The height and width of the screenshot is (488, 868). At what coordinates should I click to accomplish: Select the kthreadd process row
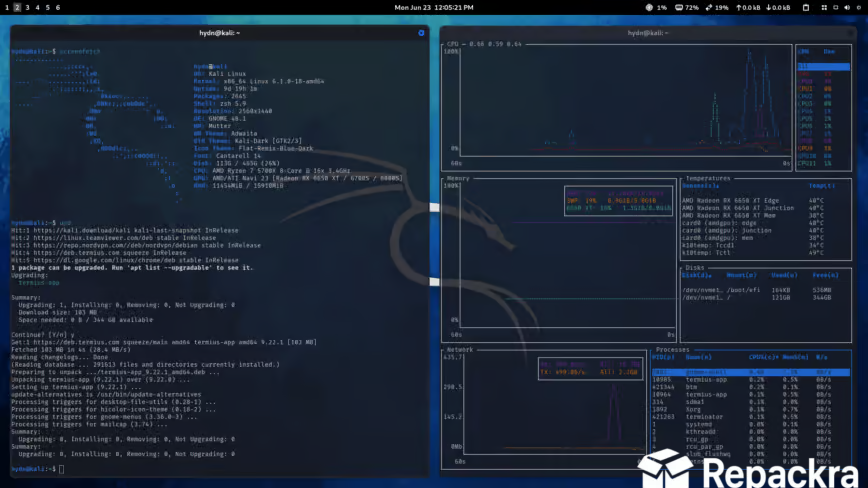tap(751, 432)
